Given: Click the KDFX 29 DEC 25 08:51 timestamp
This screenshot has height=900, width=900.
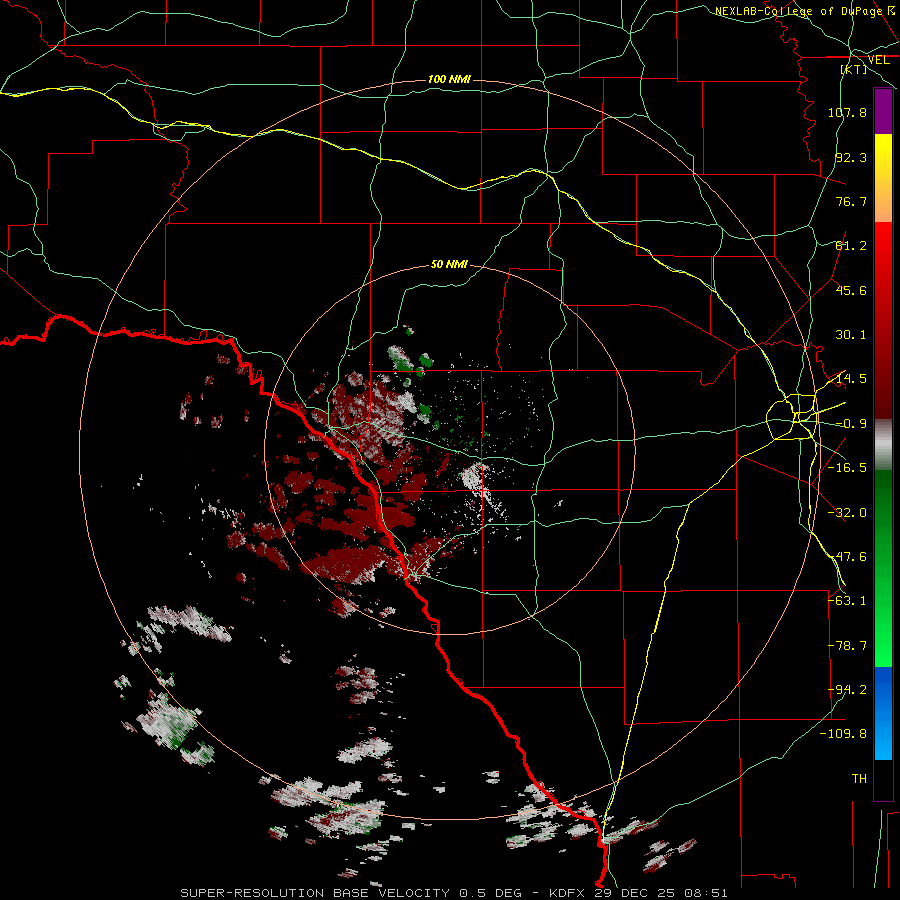Looking at the screenshot, I should point(638,893).
